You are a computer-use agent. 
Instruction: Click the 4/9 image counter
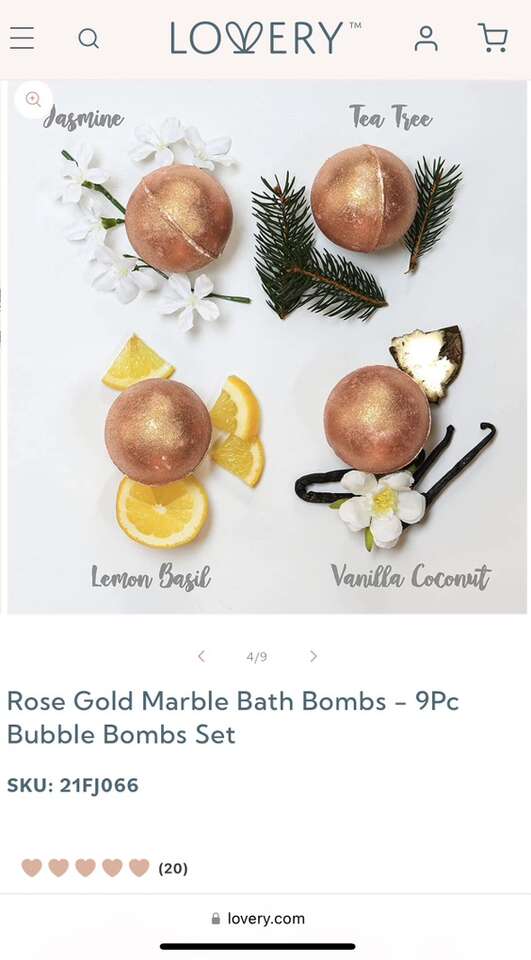(x=257, y=657)
